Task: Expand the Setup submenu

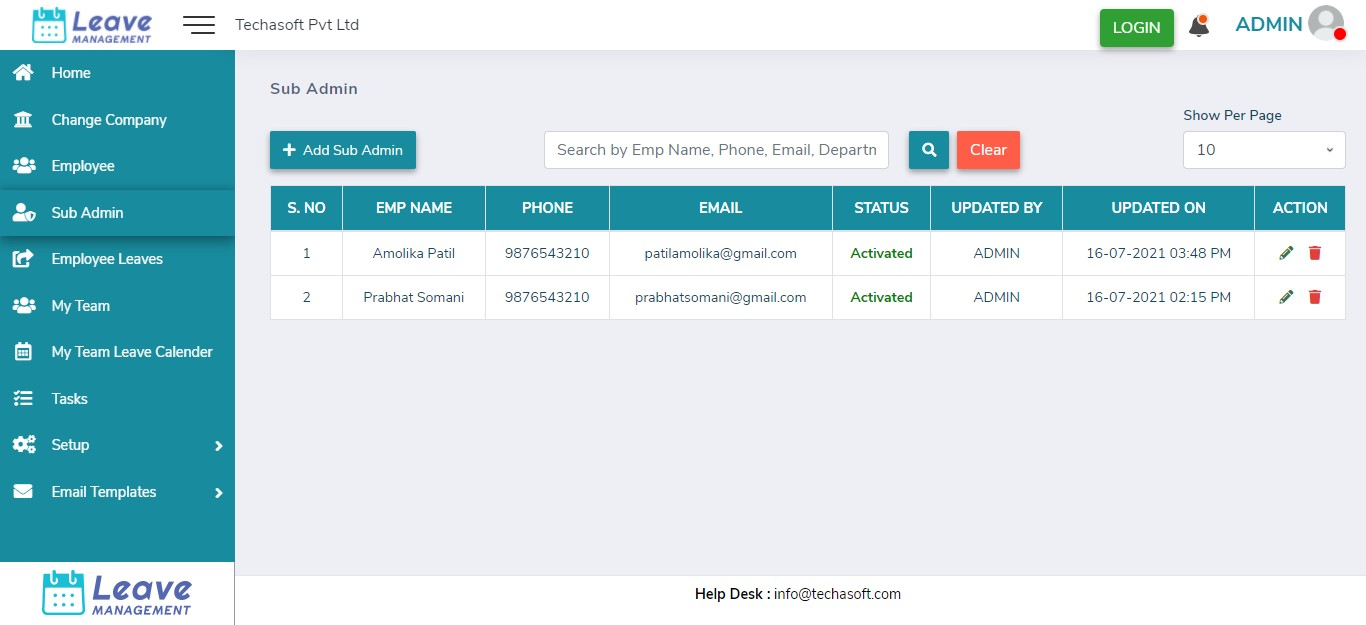Action: 117,445
